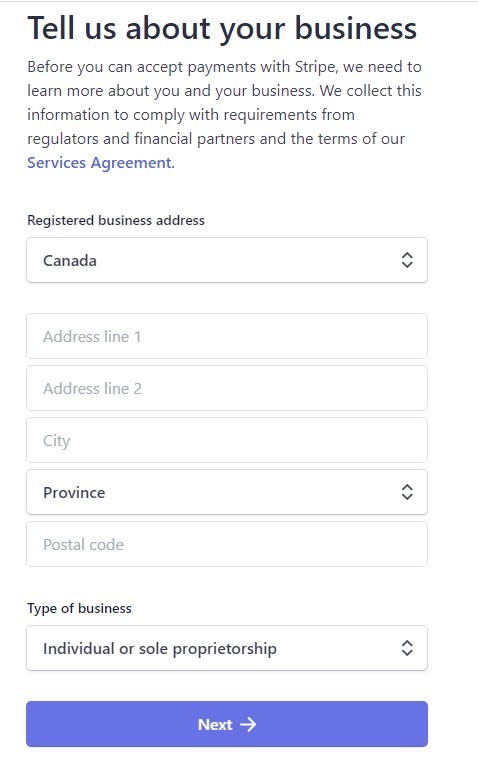
Task: Open the Individual or sole proprietorship dropdown
Action: click(x=227, y=648)
